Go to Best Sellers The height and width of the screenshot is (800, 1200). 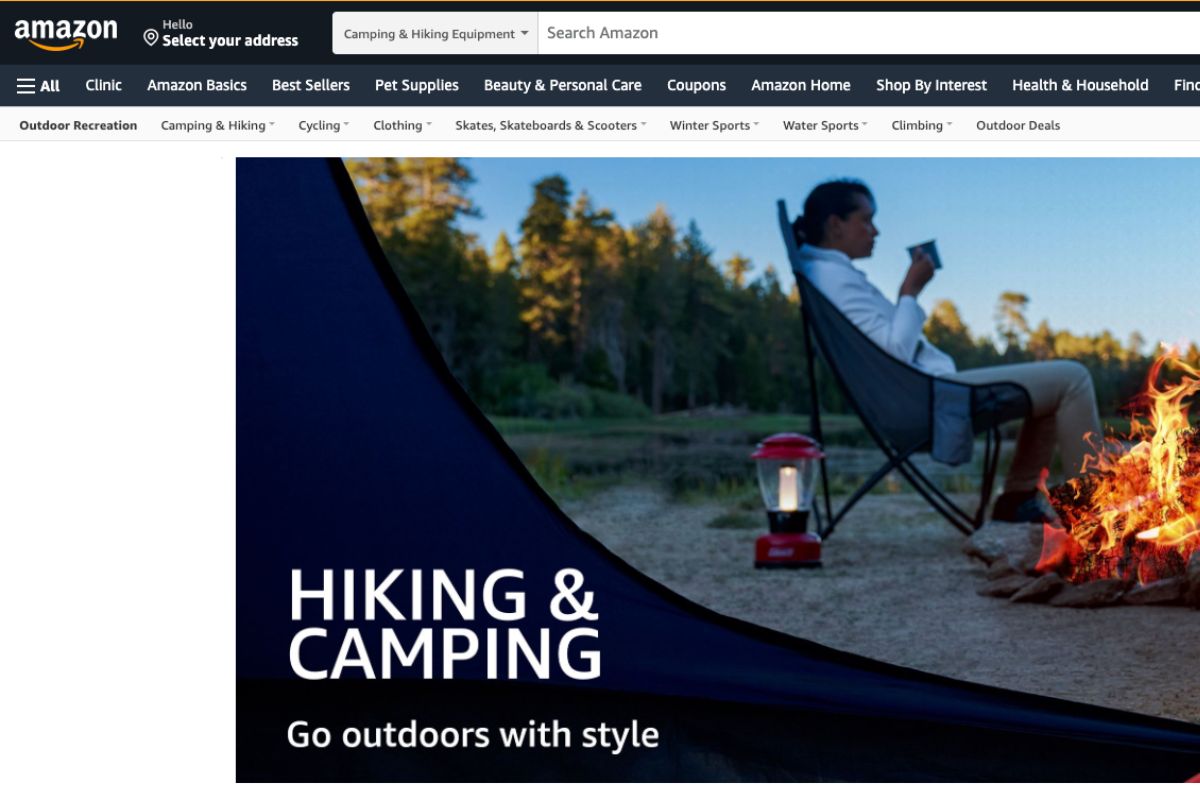(x=311, y=86)
